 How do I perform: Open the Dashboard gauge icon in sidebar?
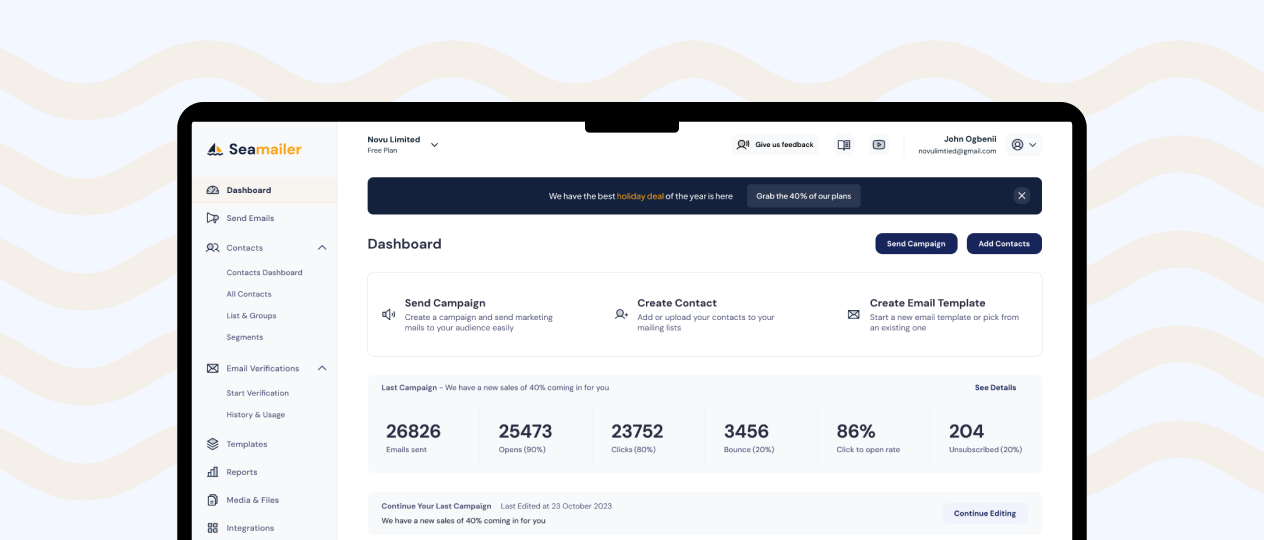(x=213, y=190)
